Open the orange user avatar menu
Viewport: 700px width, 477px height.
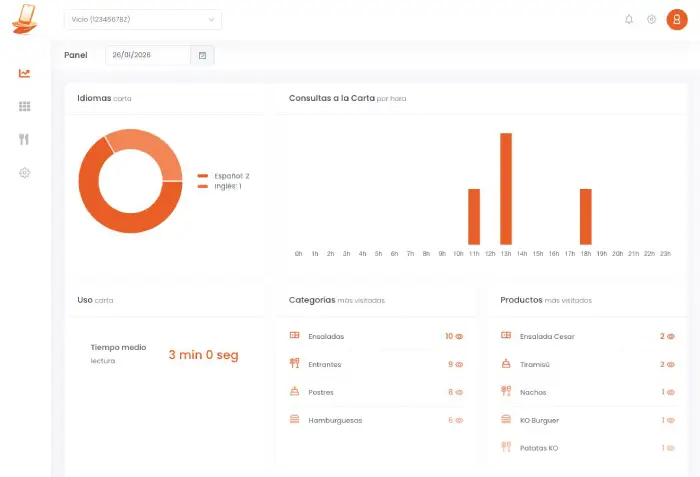676,19
